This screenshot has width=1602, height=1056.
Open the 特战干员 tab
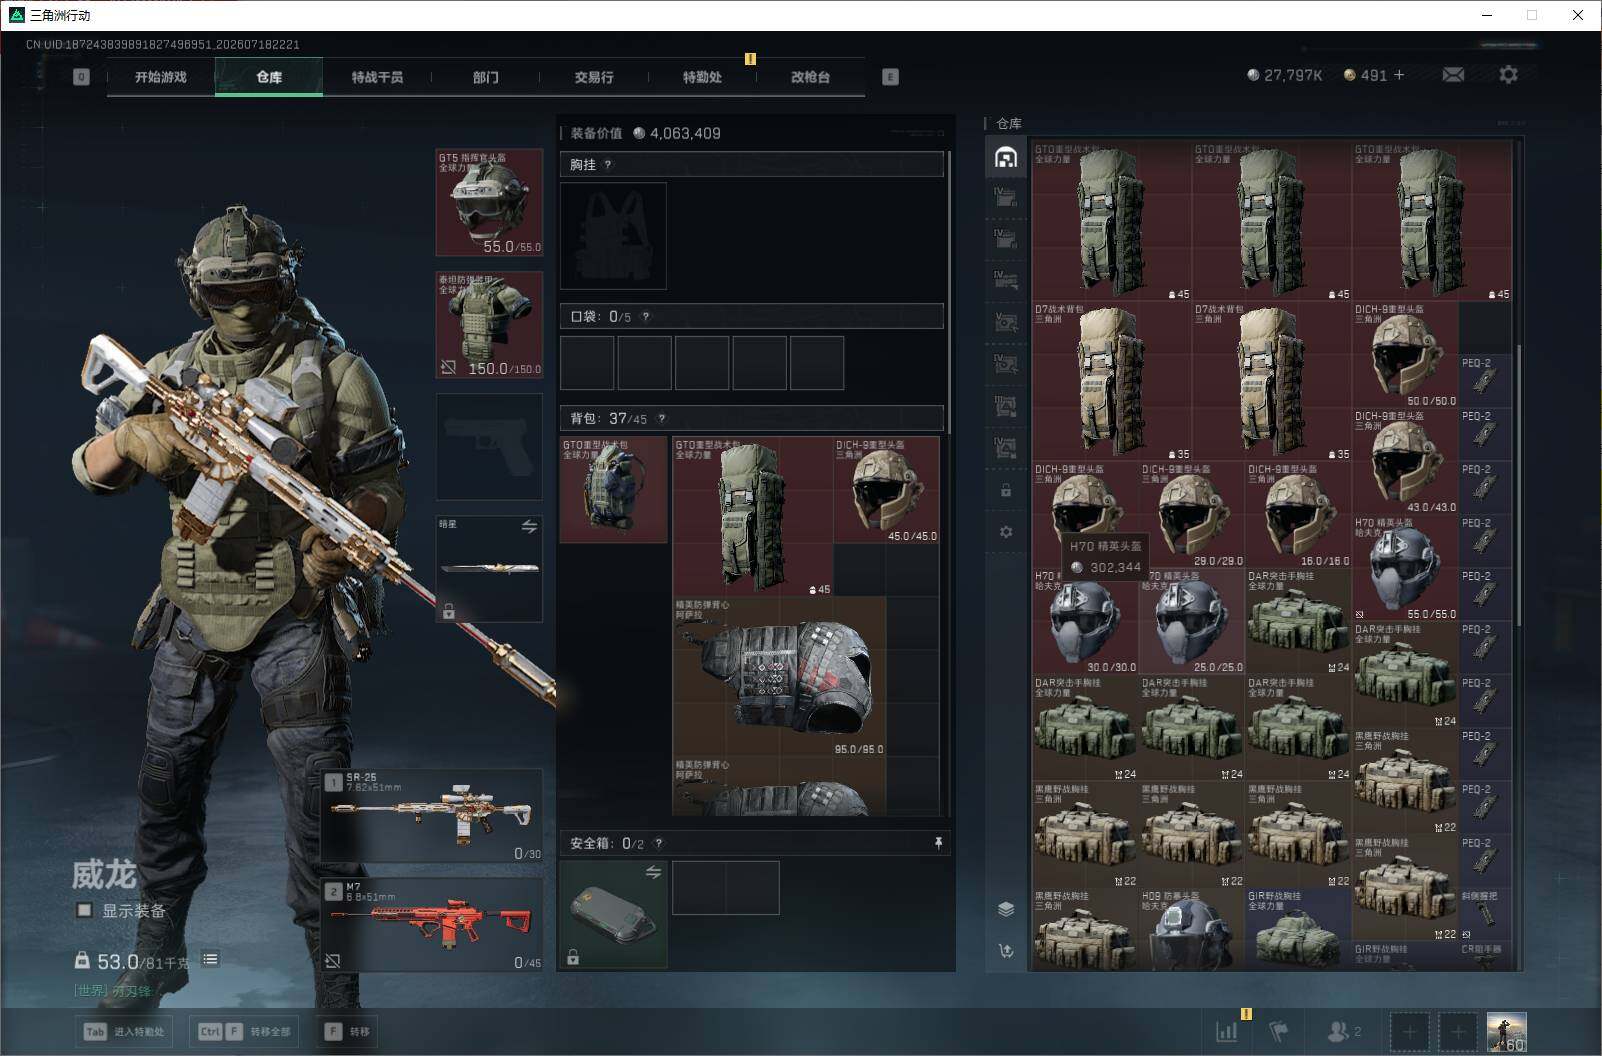pyautogui.click(x=377, y=77)
